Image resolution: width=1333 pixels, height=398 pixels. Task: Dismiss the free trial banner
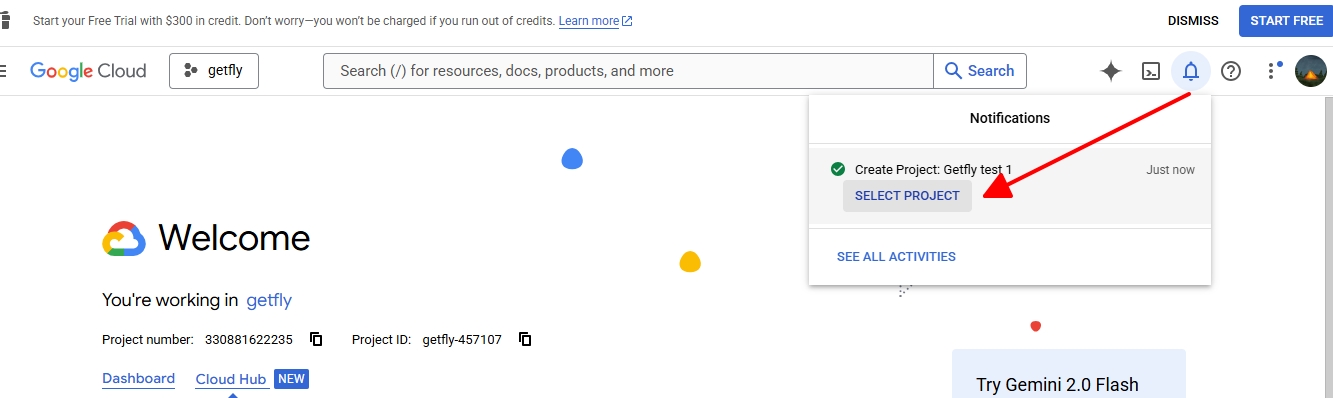(x=1193, y=21)
